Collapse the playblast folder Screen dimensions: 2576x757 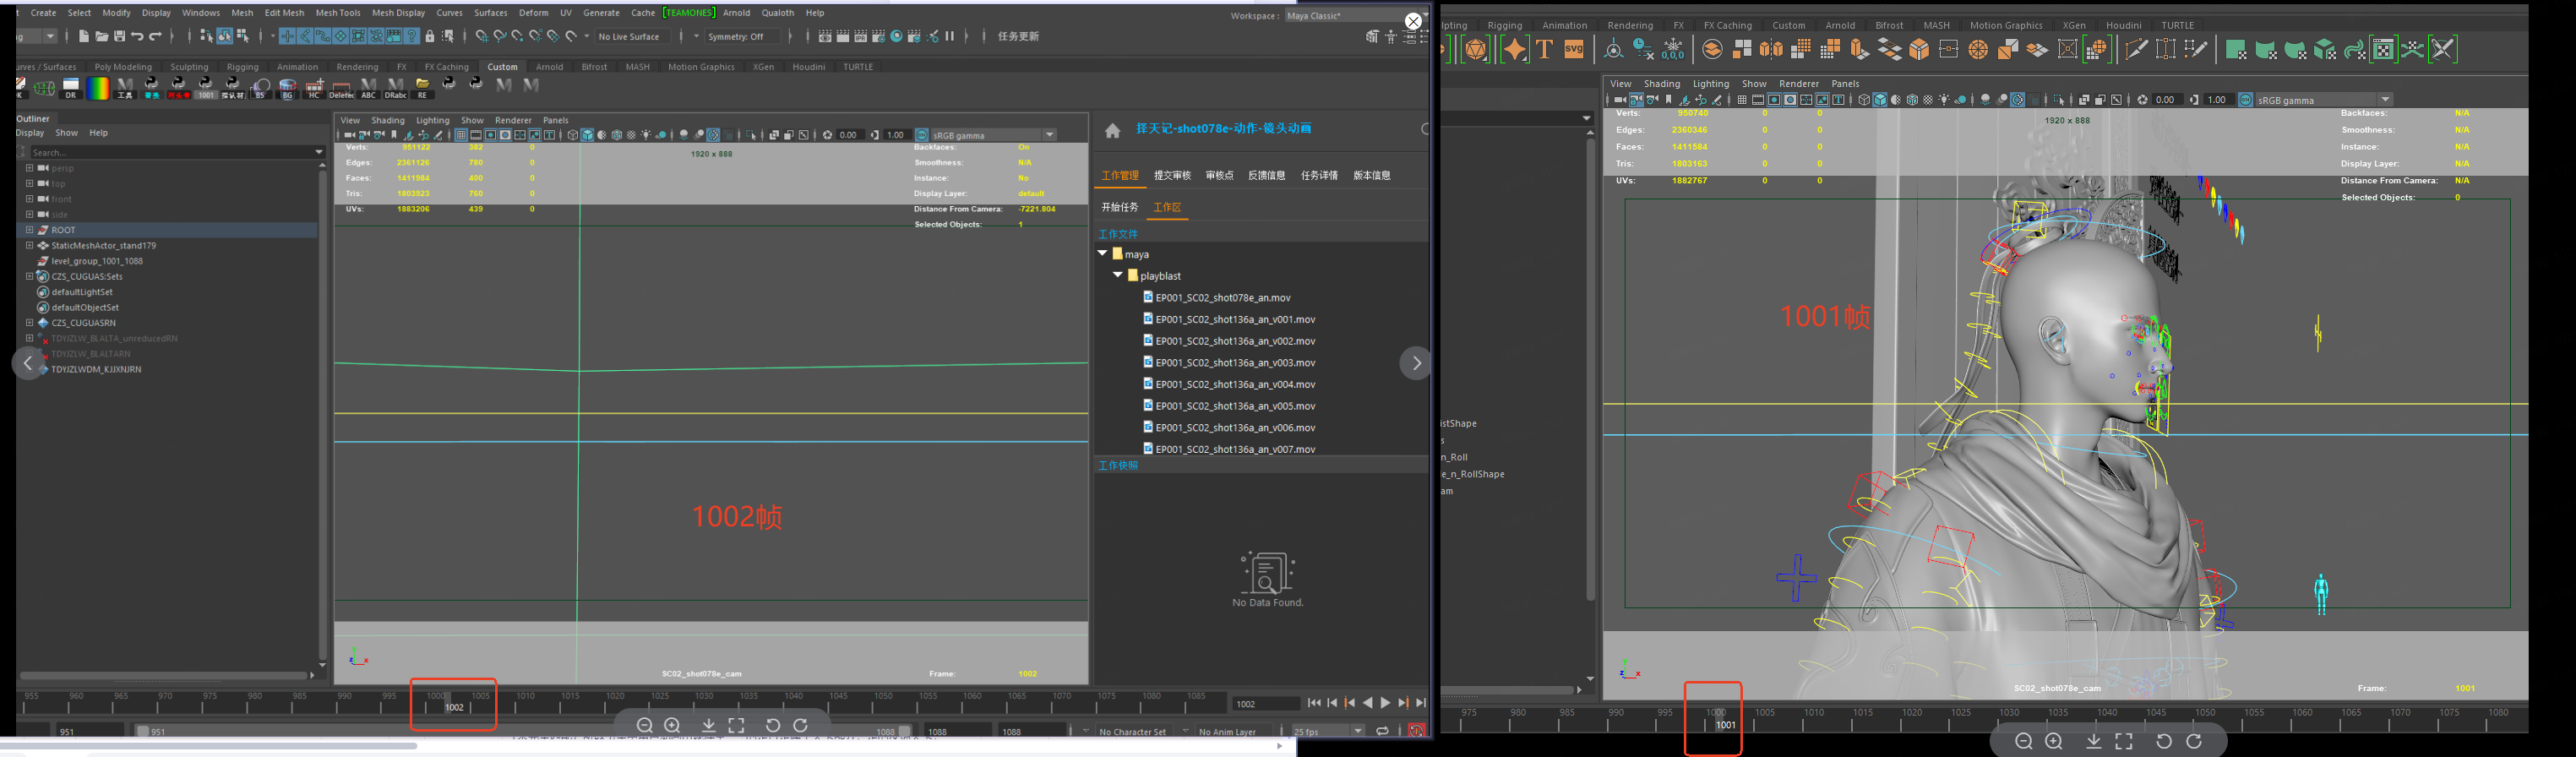1118,275
